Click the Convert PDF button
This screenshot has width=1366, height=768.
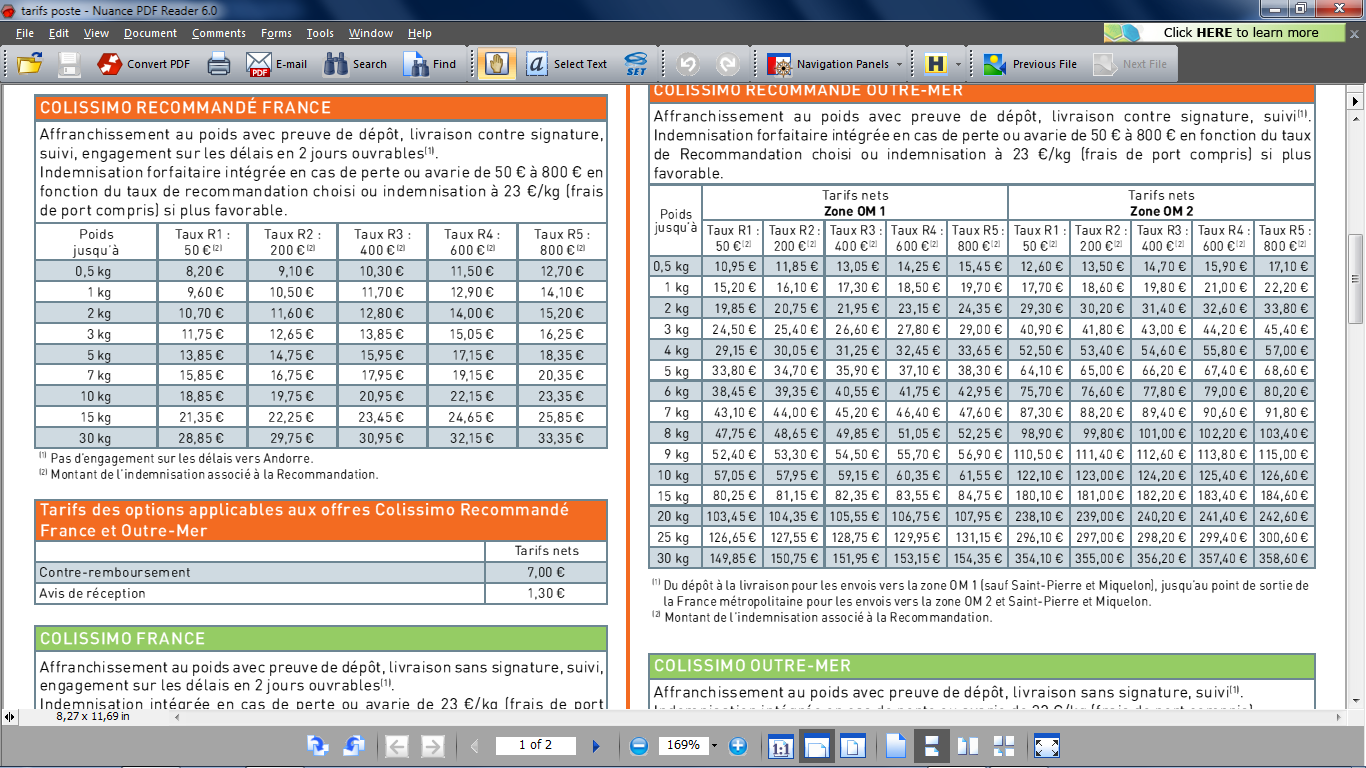144,64
